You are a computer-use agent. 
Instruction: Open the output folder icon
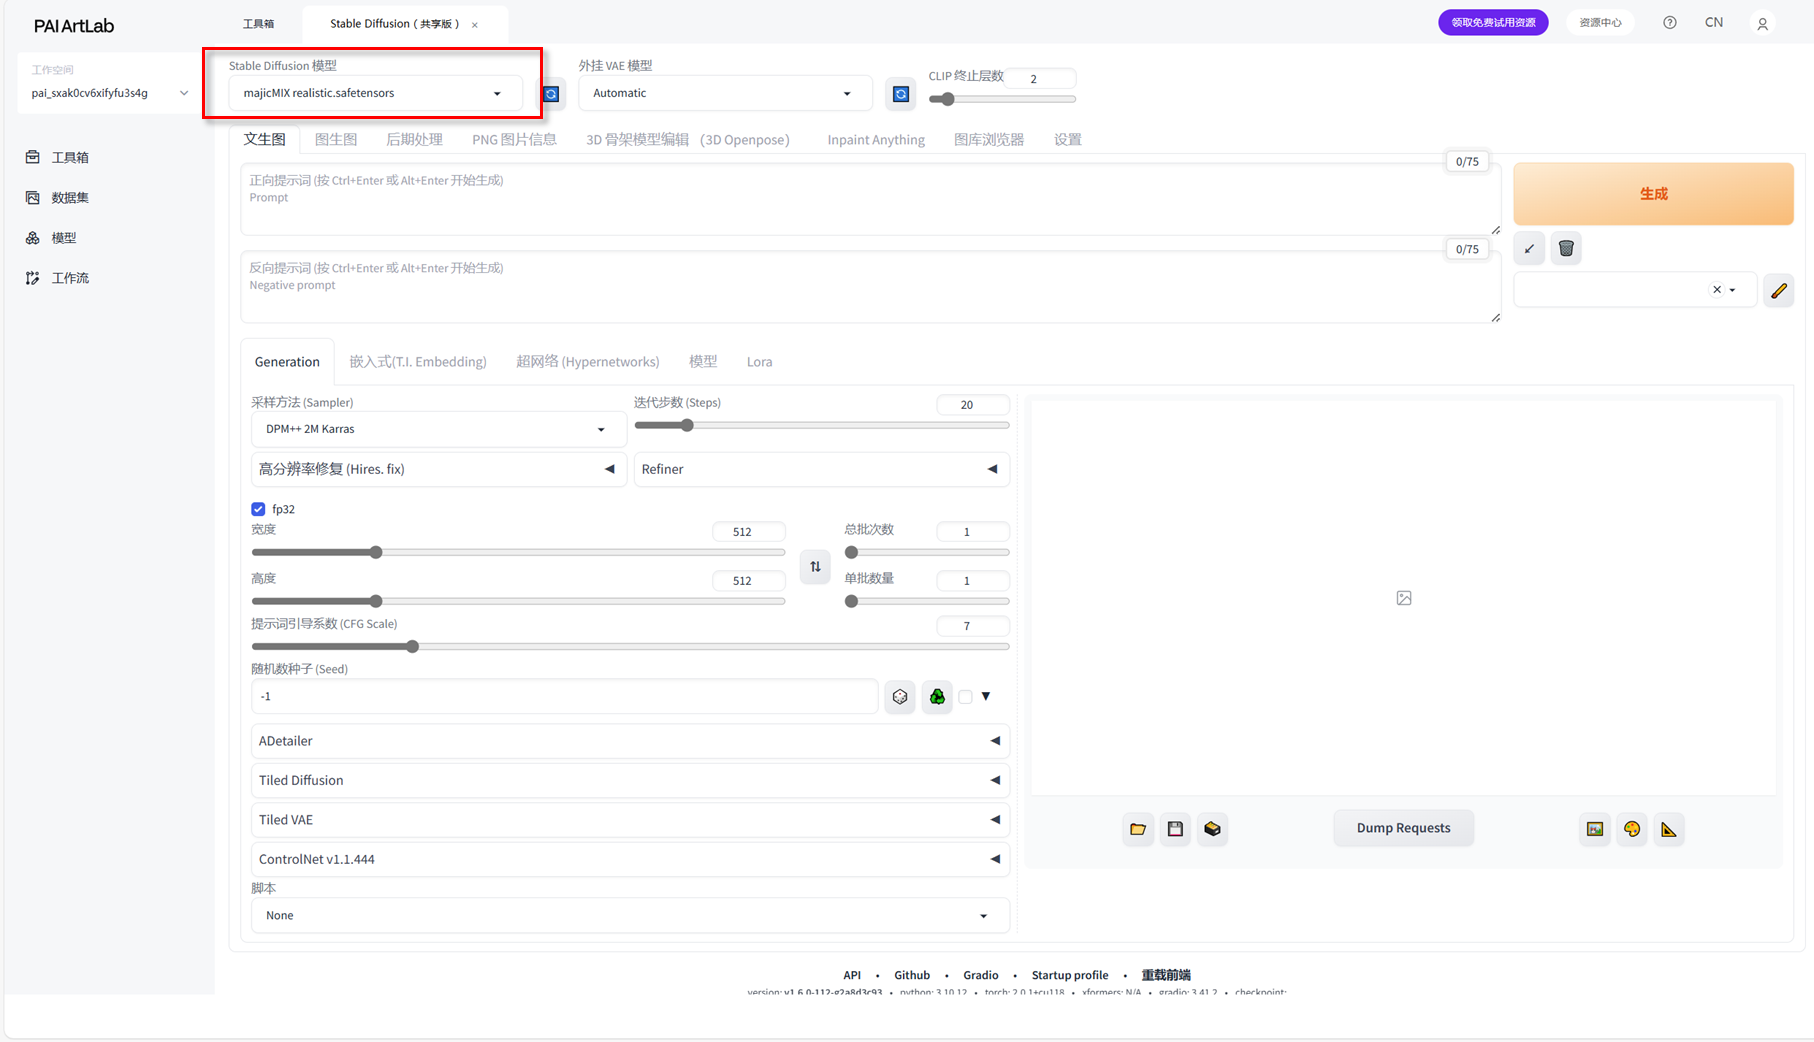click(x=1138, y=829)
